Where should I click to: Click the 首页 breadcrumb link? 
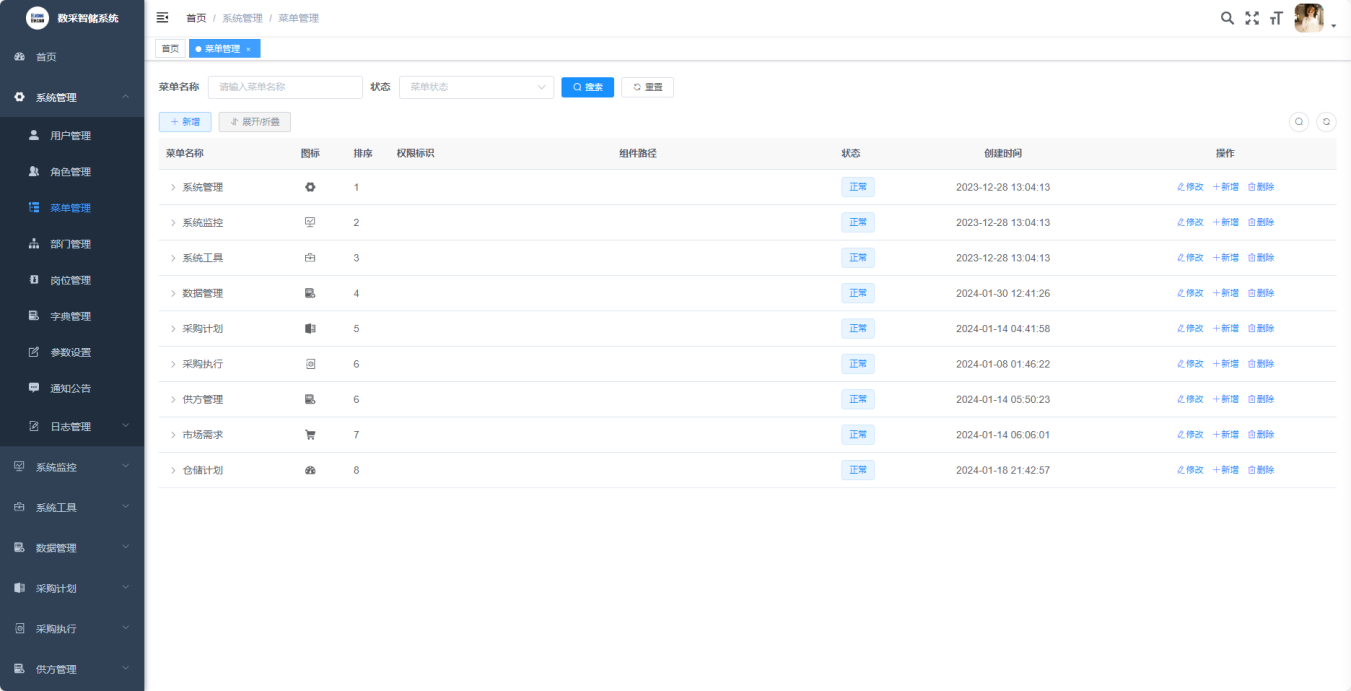tap(196, 18)
